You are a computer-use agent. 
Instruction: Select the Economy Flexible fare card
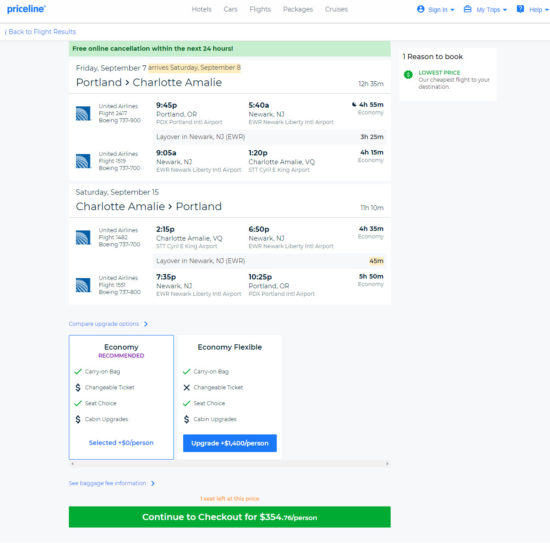pyautogui.click(x=230, y=397)
